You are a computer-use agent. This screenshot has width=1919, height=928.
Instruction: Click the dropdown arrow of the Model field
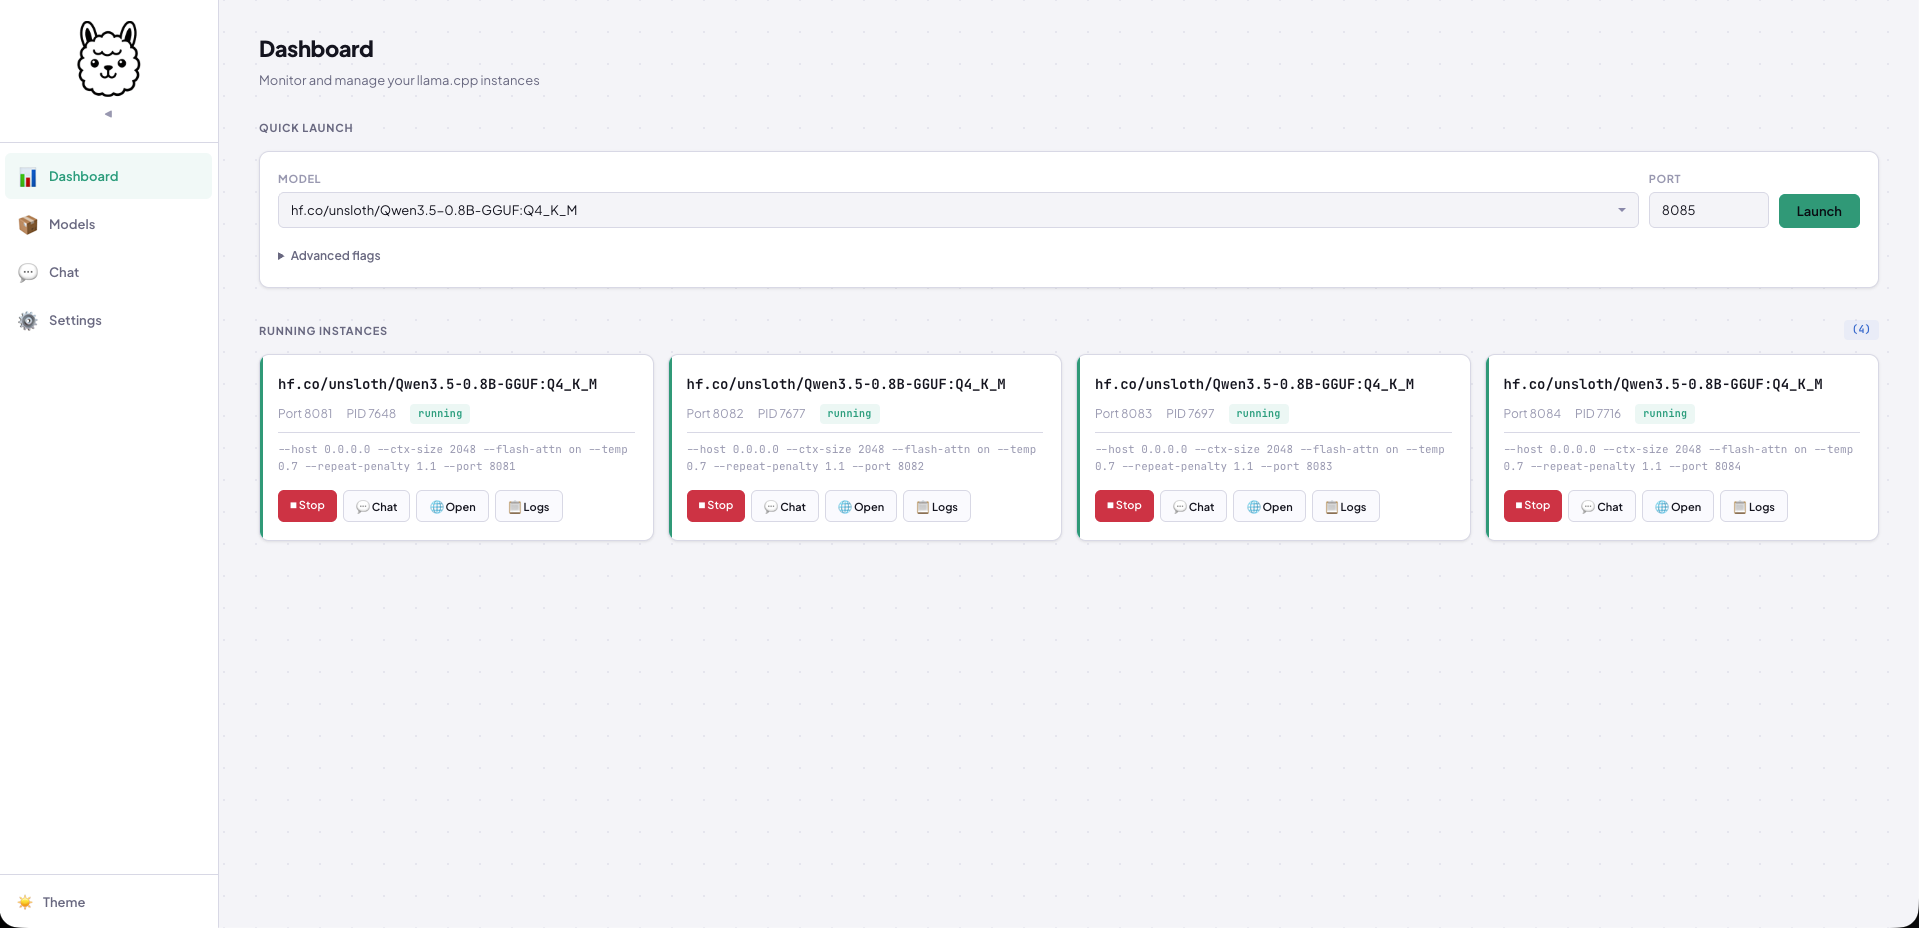click(x=1621, y=210)
